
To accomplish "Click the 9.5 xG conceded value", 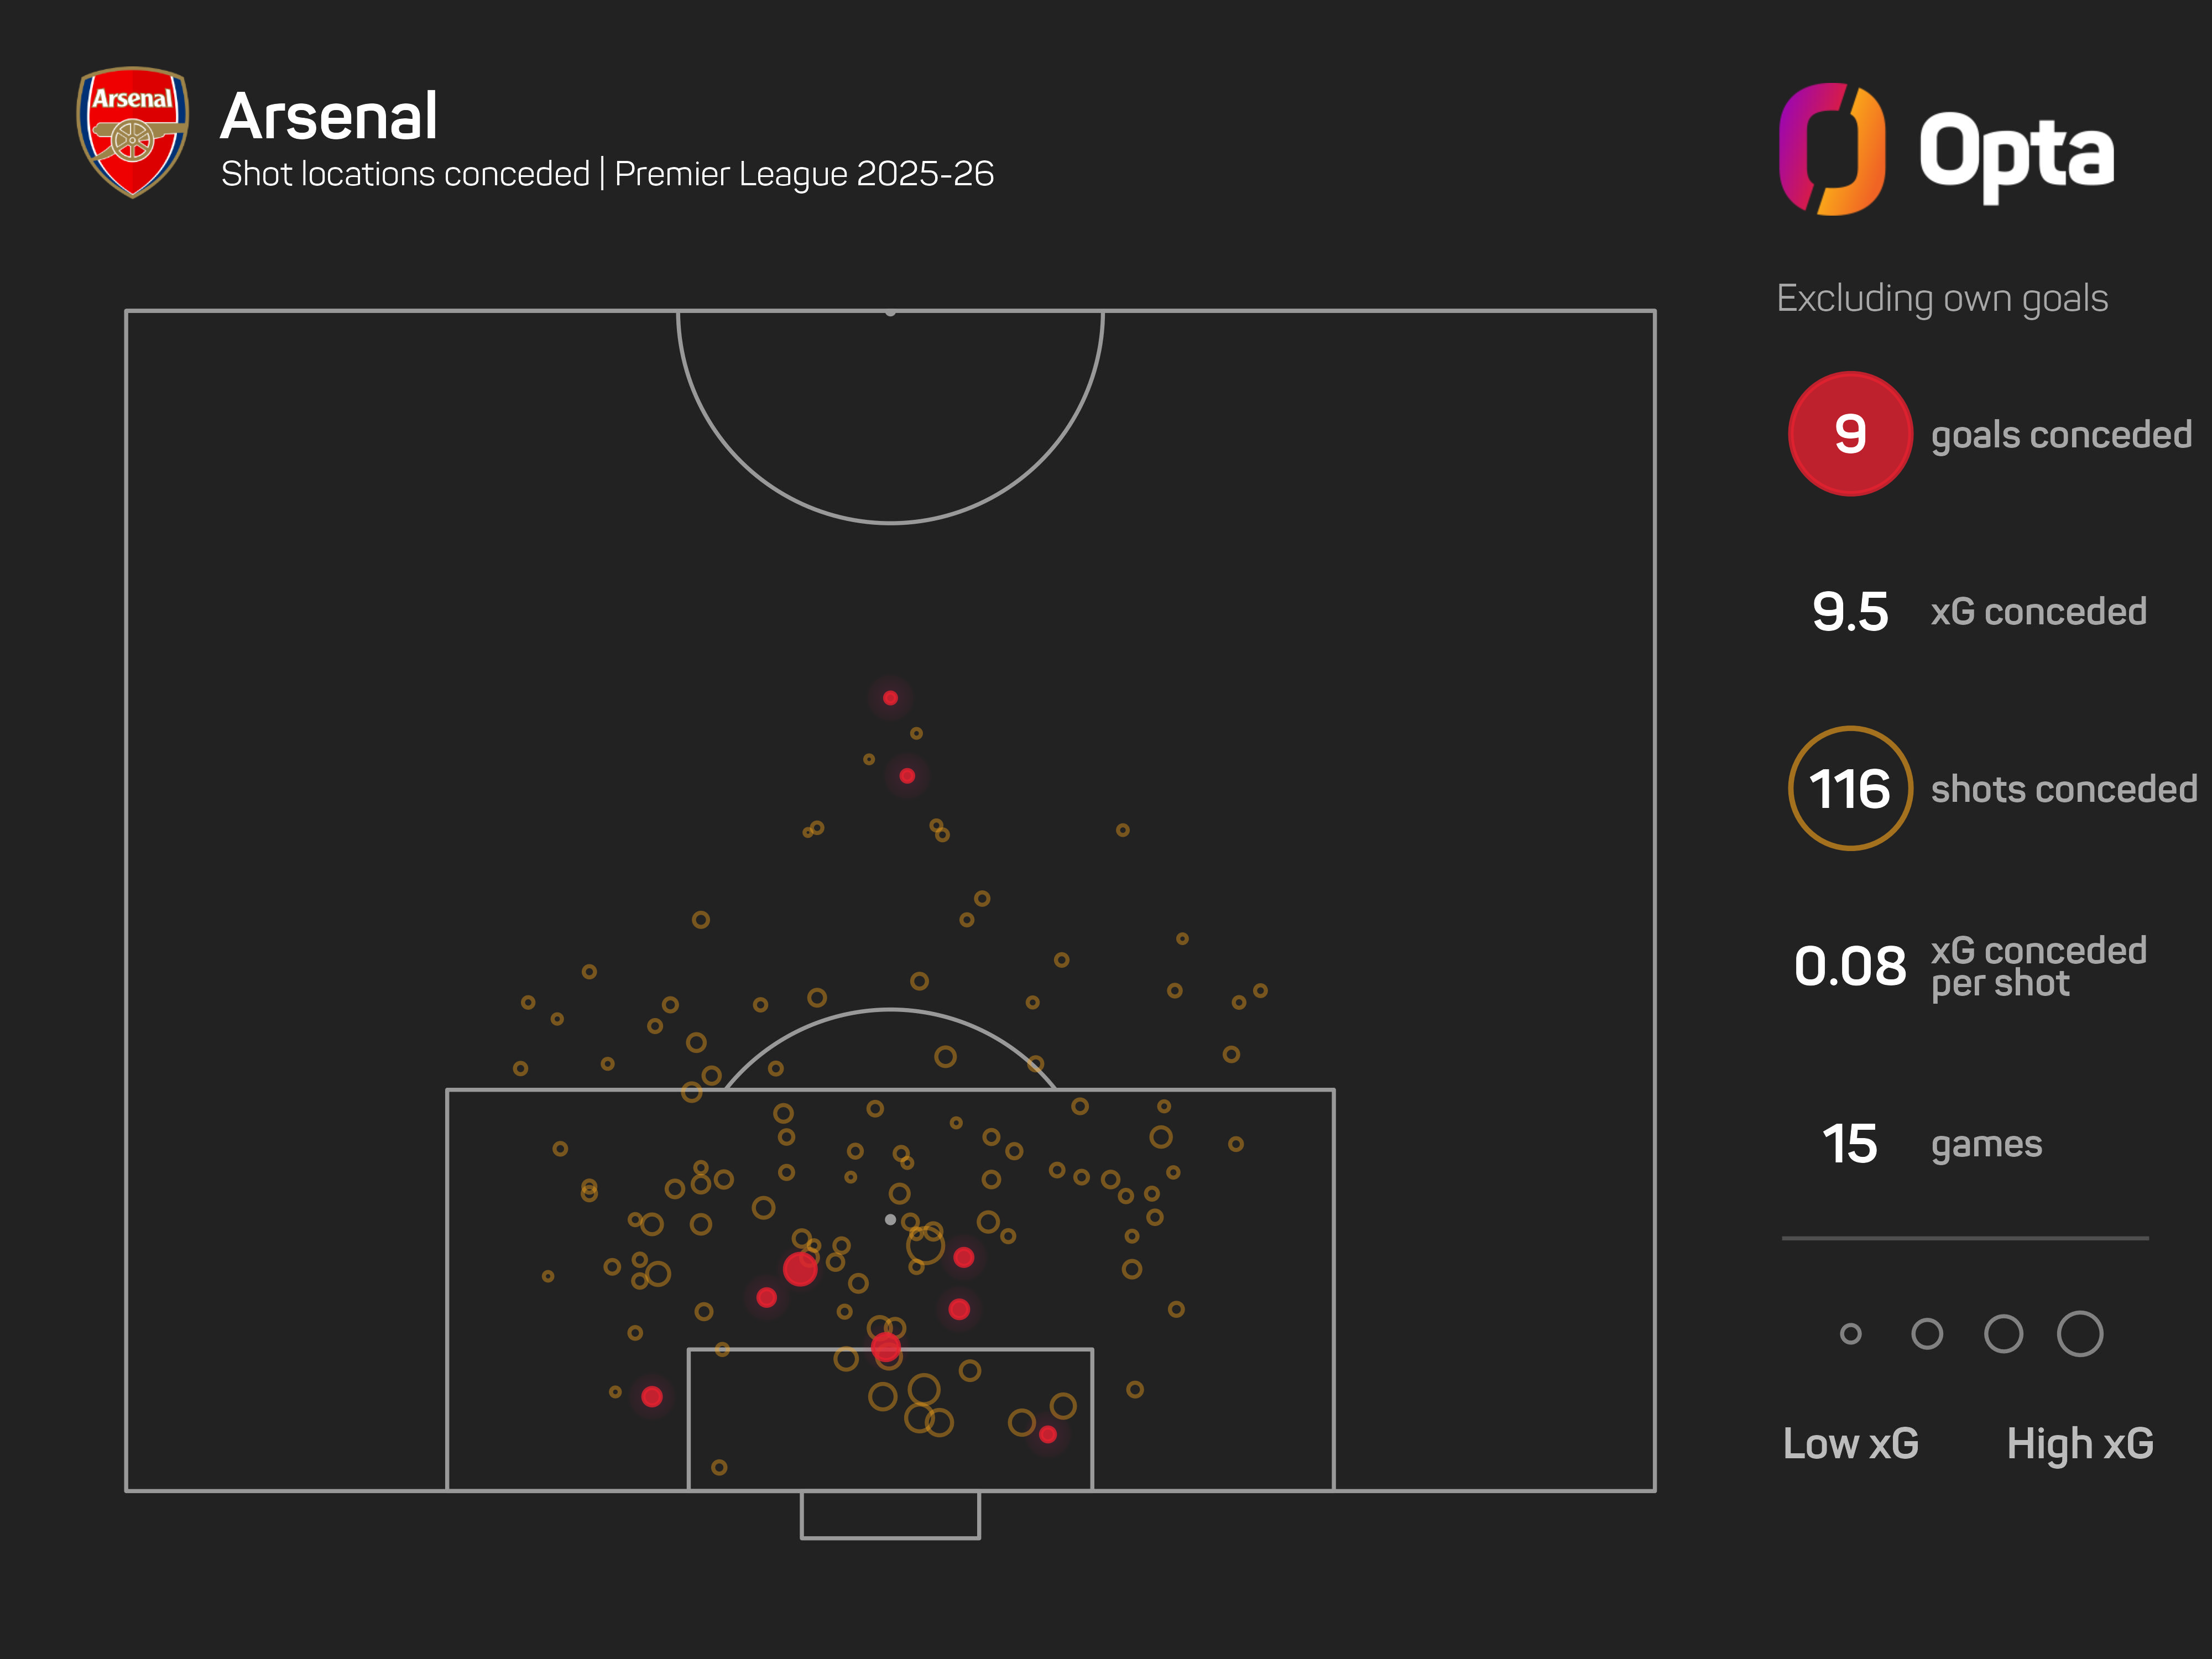I will (1849, 612).
